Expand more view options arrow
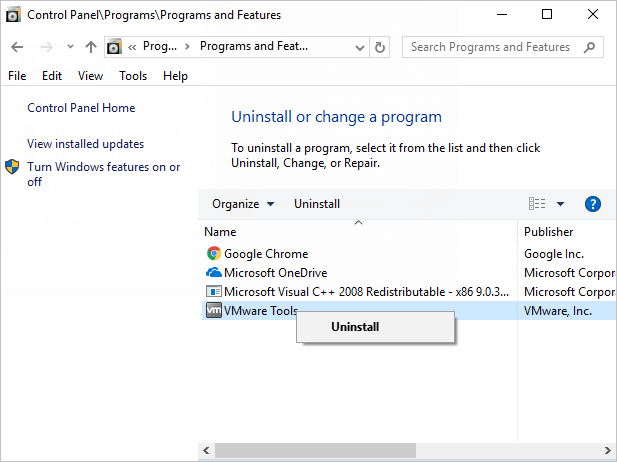Screen dimensions: 617x462 560,204
